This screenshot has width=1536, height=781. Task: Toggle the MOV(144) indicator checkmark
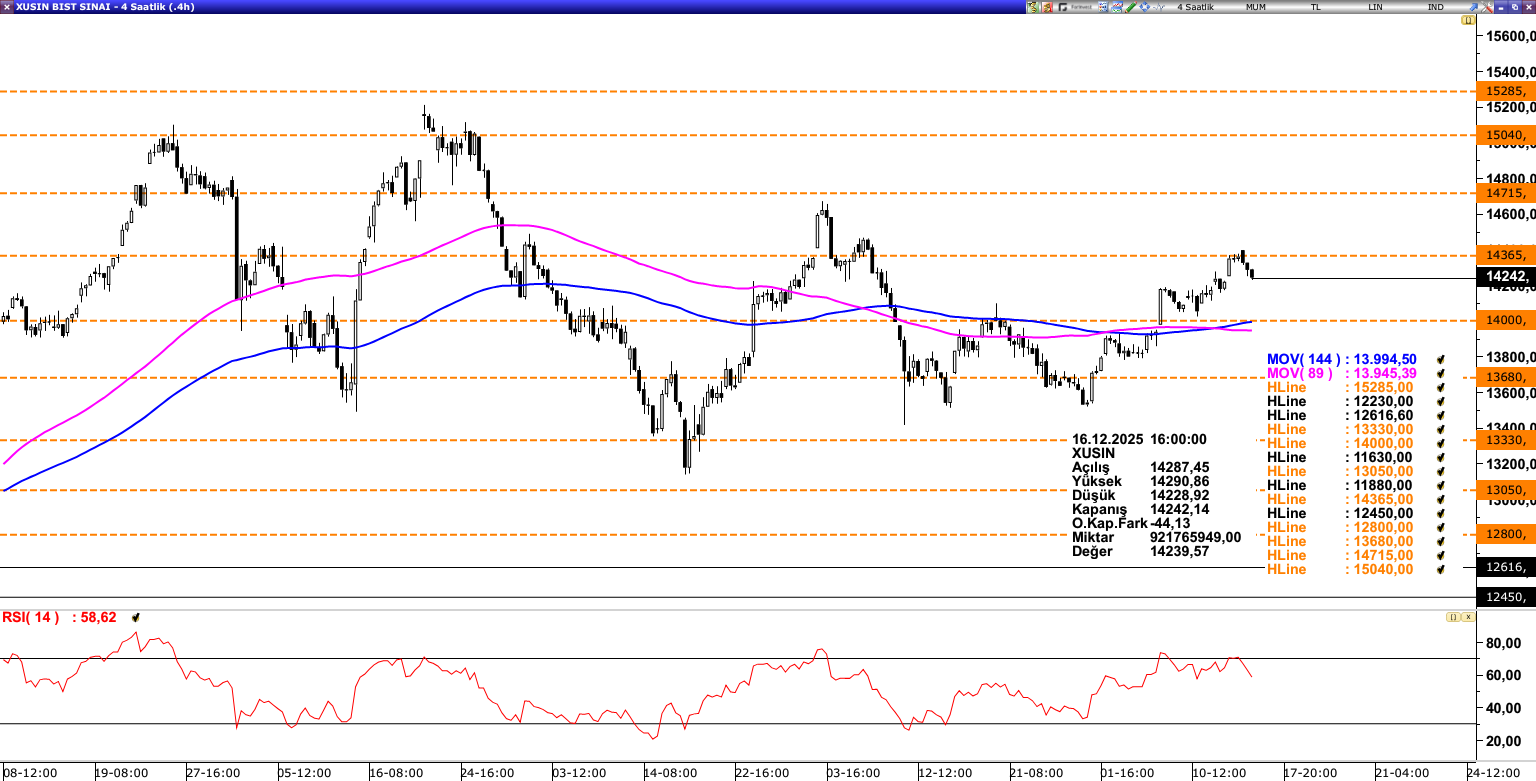(x=1440, y=359)
